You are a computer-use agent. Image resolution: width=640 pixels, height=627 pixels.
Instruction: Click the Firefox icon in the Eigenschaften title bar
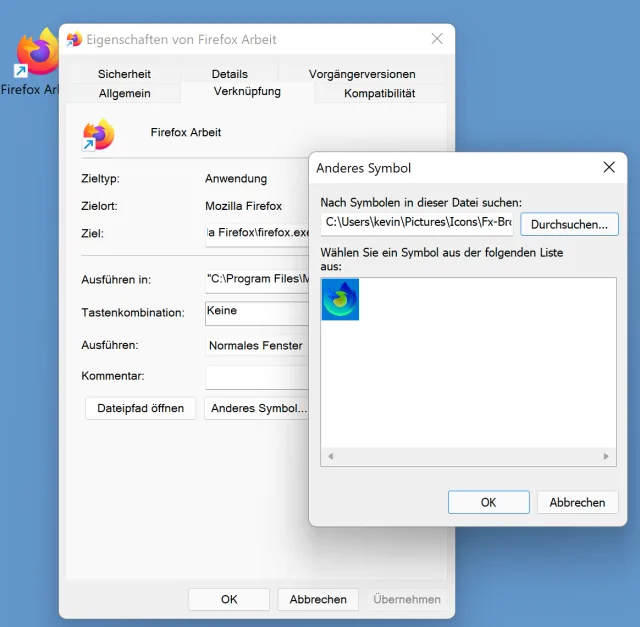click(74, 40)
